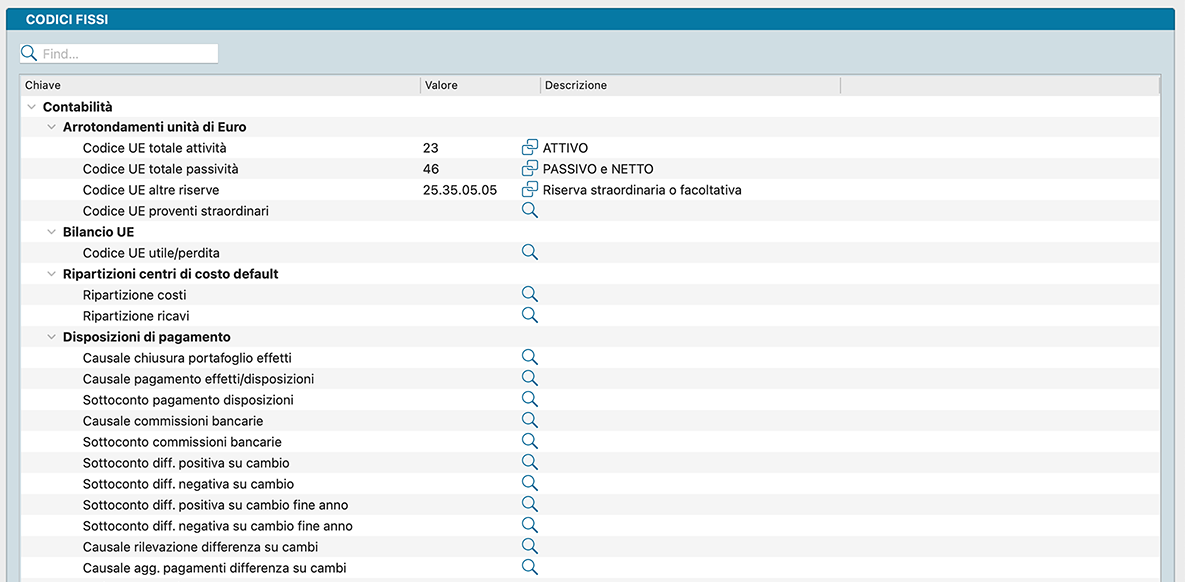
Task: Click lookup magnifier for Sottoconto commissioni bancarie
Action: point(530,442)
